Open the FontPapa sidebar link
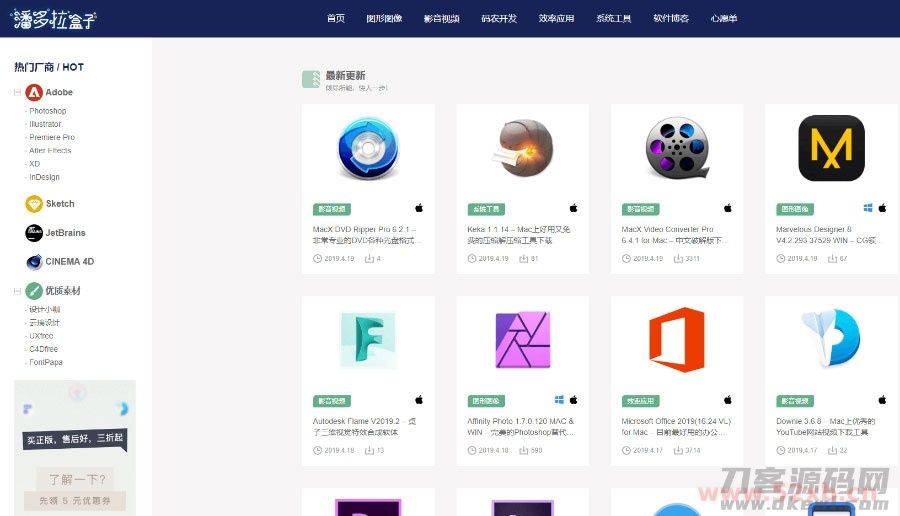The height and width of the screenshot is (516, 900). point(45,362)
